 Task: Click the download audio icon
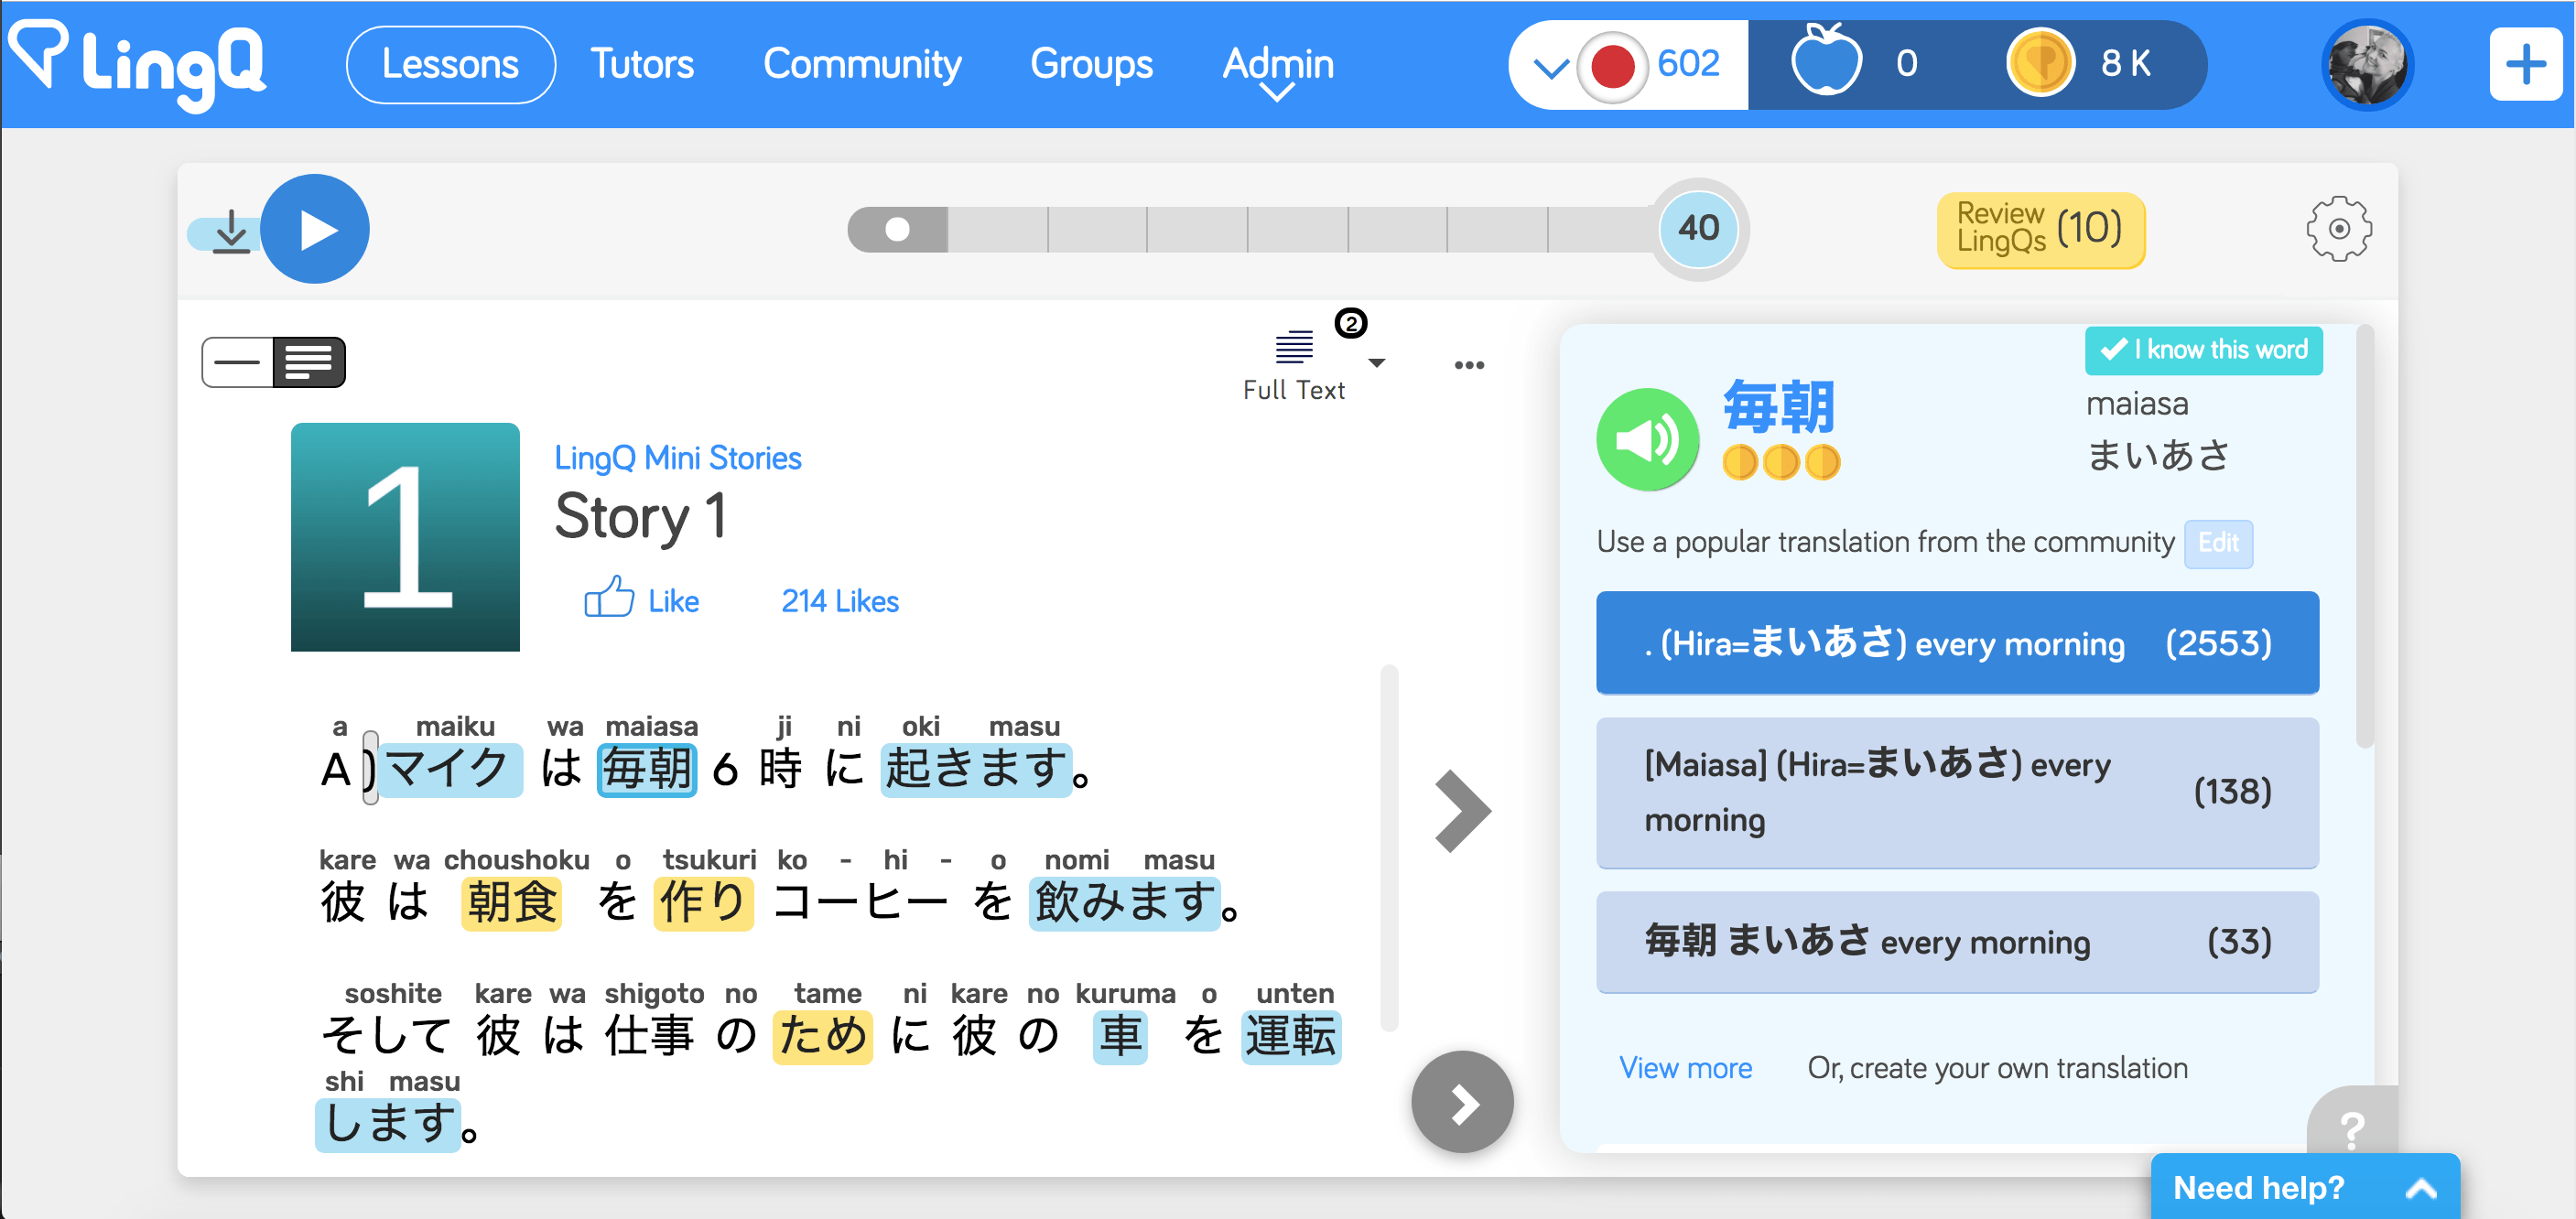click(x=231, y=232)
